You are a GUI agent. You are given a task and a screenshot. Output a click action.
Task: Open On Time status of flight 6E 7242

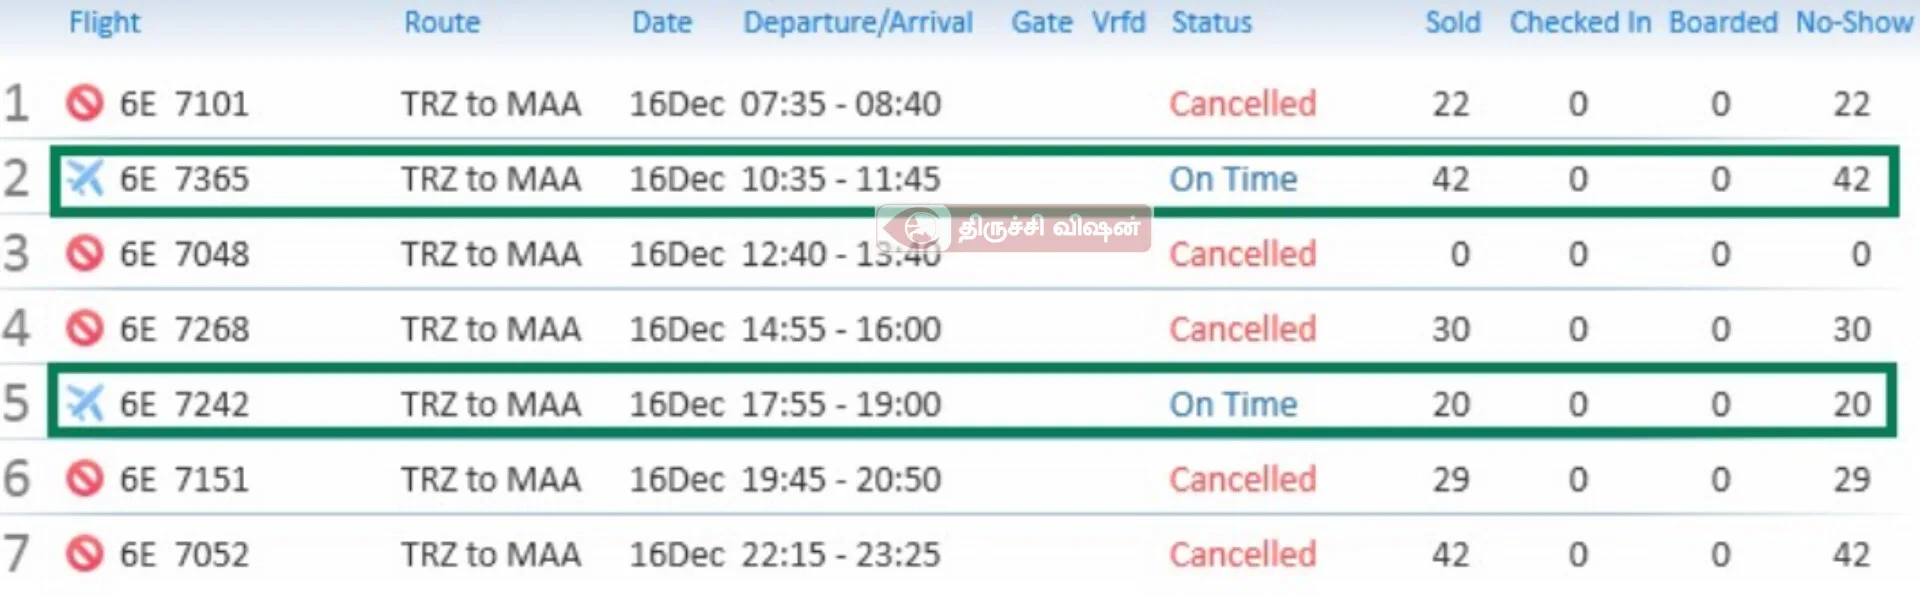tap(1233, 404)
